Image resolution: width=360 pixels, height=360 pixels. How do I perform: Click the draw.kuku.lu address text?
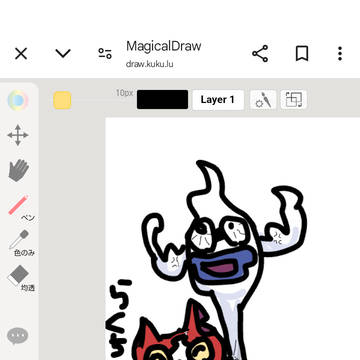pos(150,64)
